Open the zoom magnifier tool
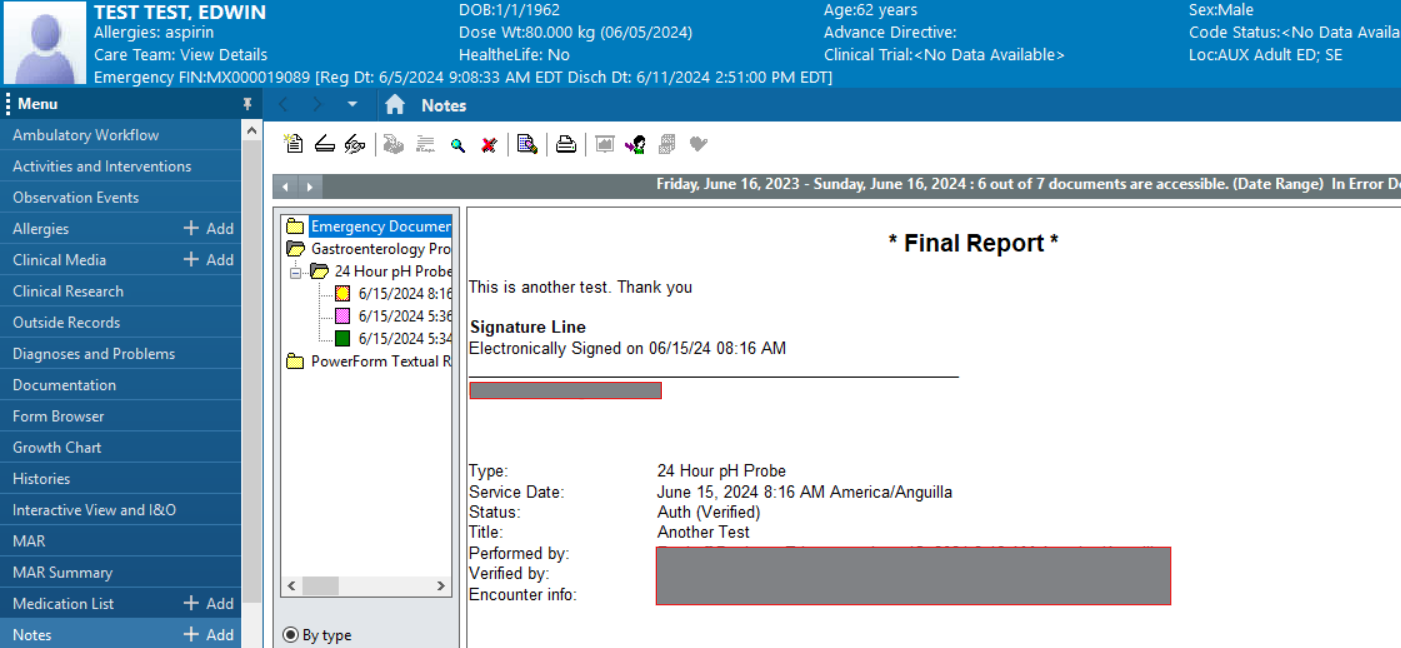 [459, 143]
